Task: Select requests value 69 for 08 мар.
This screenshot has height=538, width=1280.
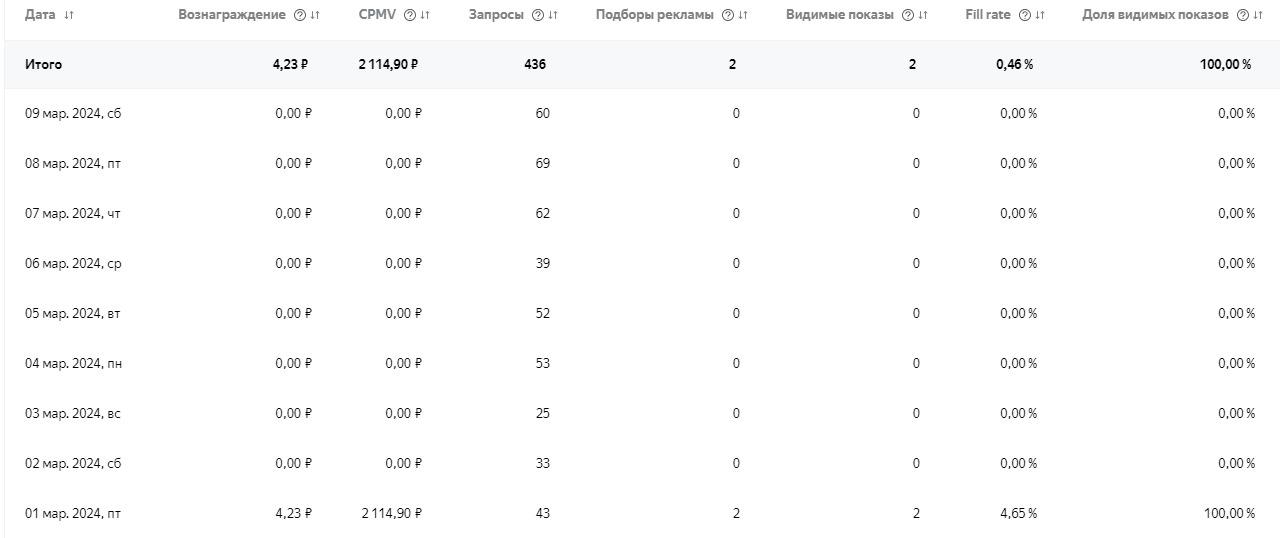Action: pyautogui.click(x=542, y=164)
